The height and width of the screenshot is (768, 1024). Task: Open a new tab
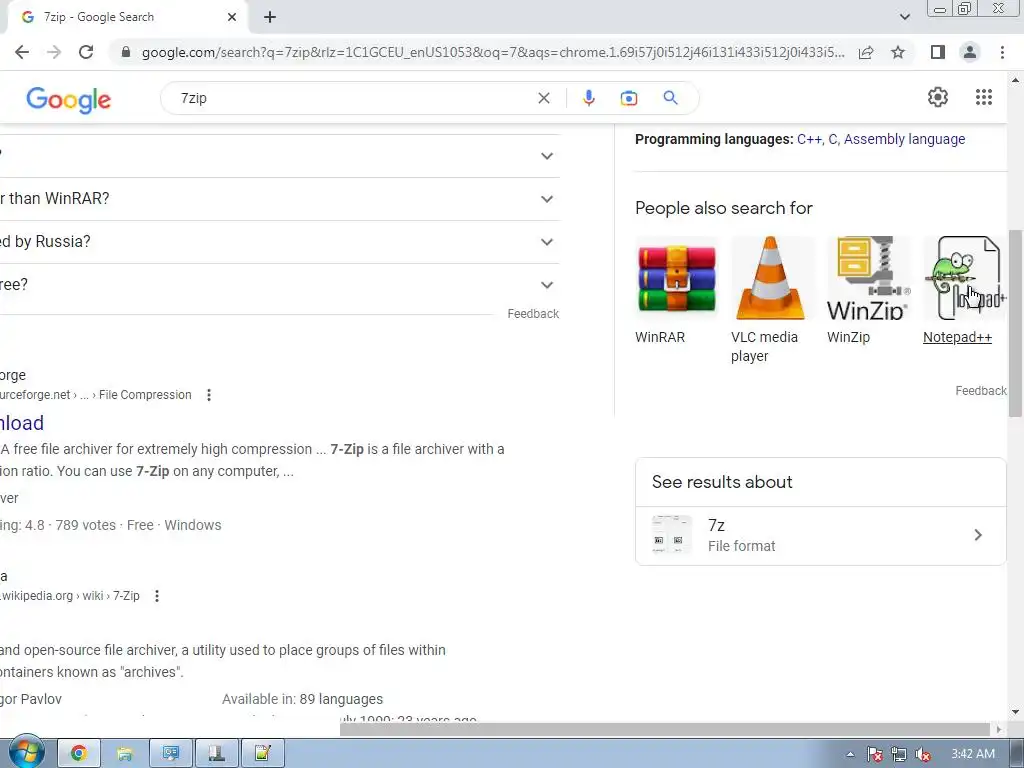point(270,17)
